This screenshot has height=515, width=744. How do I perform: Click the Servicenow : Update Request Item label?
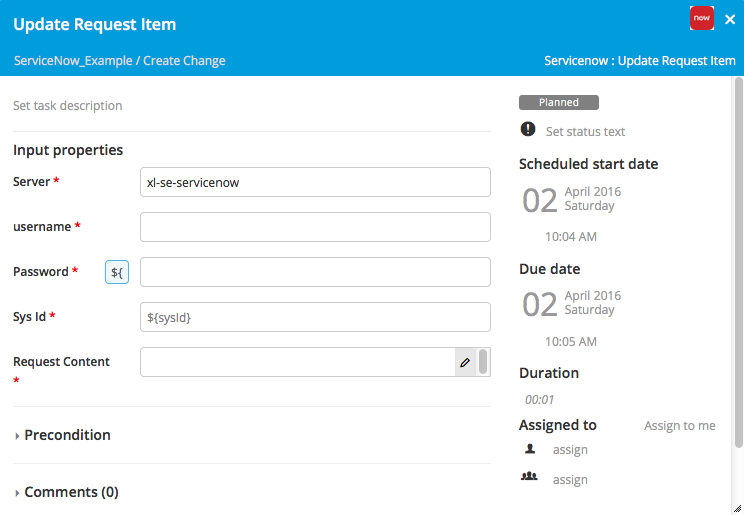[x=640, y=61]
